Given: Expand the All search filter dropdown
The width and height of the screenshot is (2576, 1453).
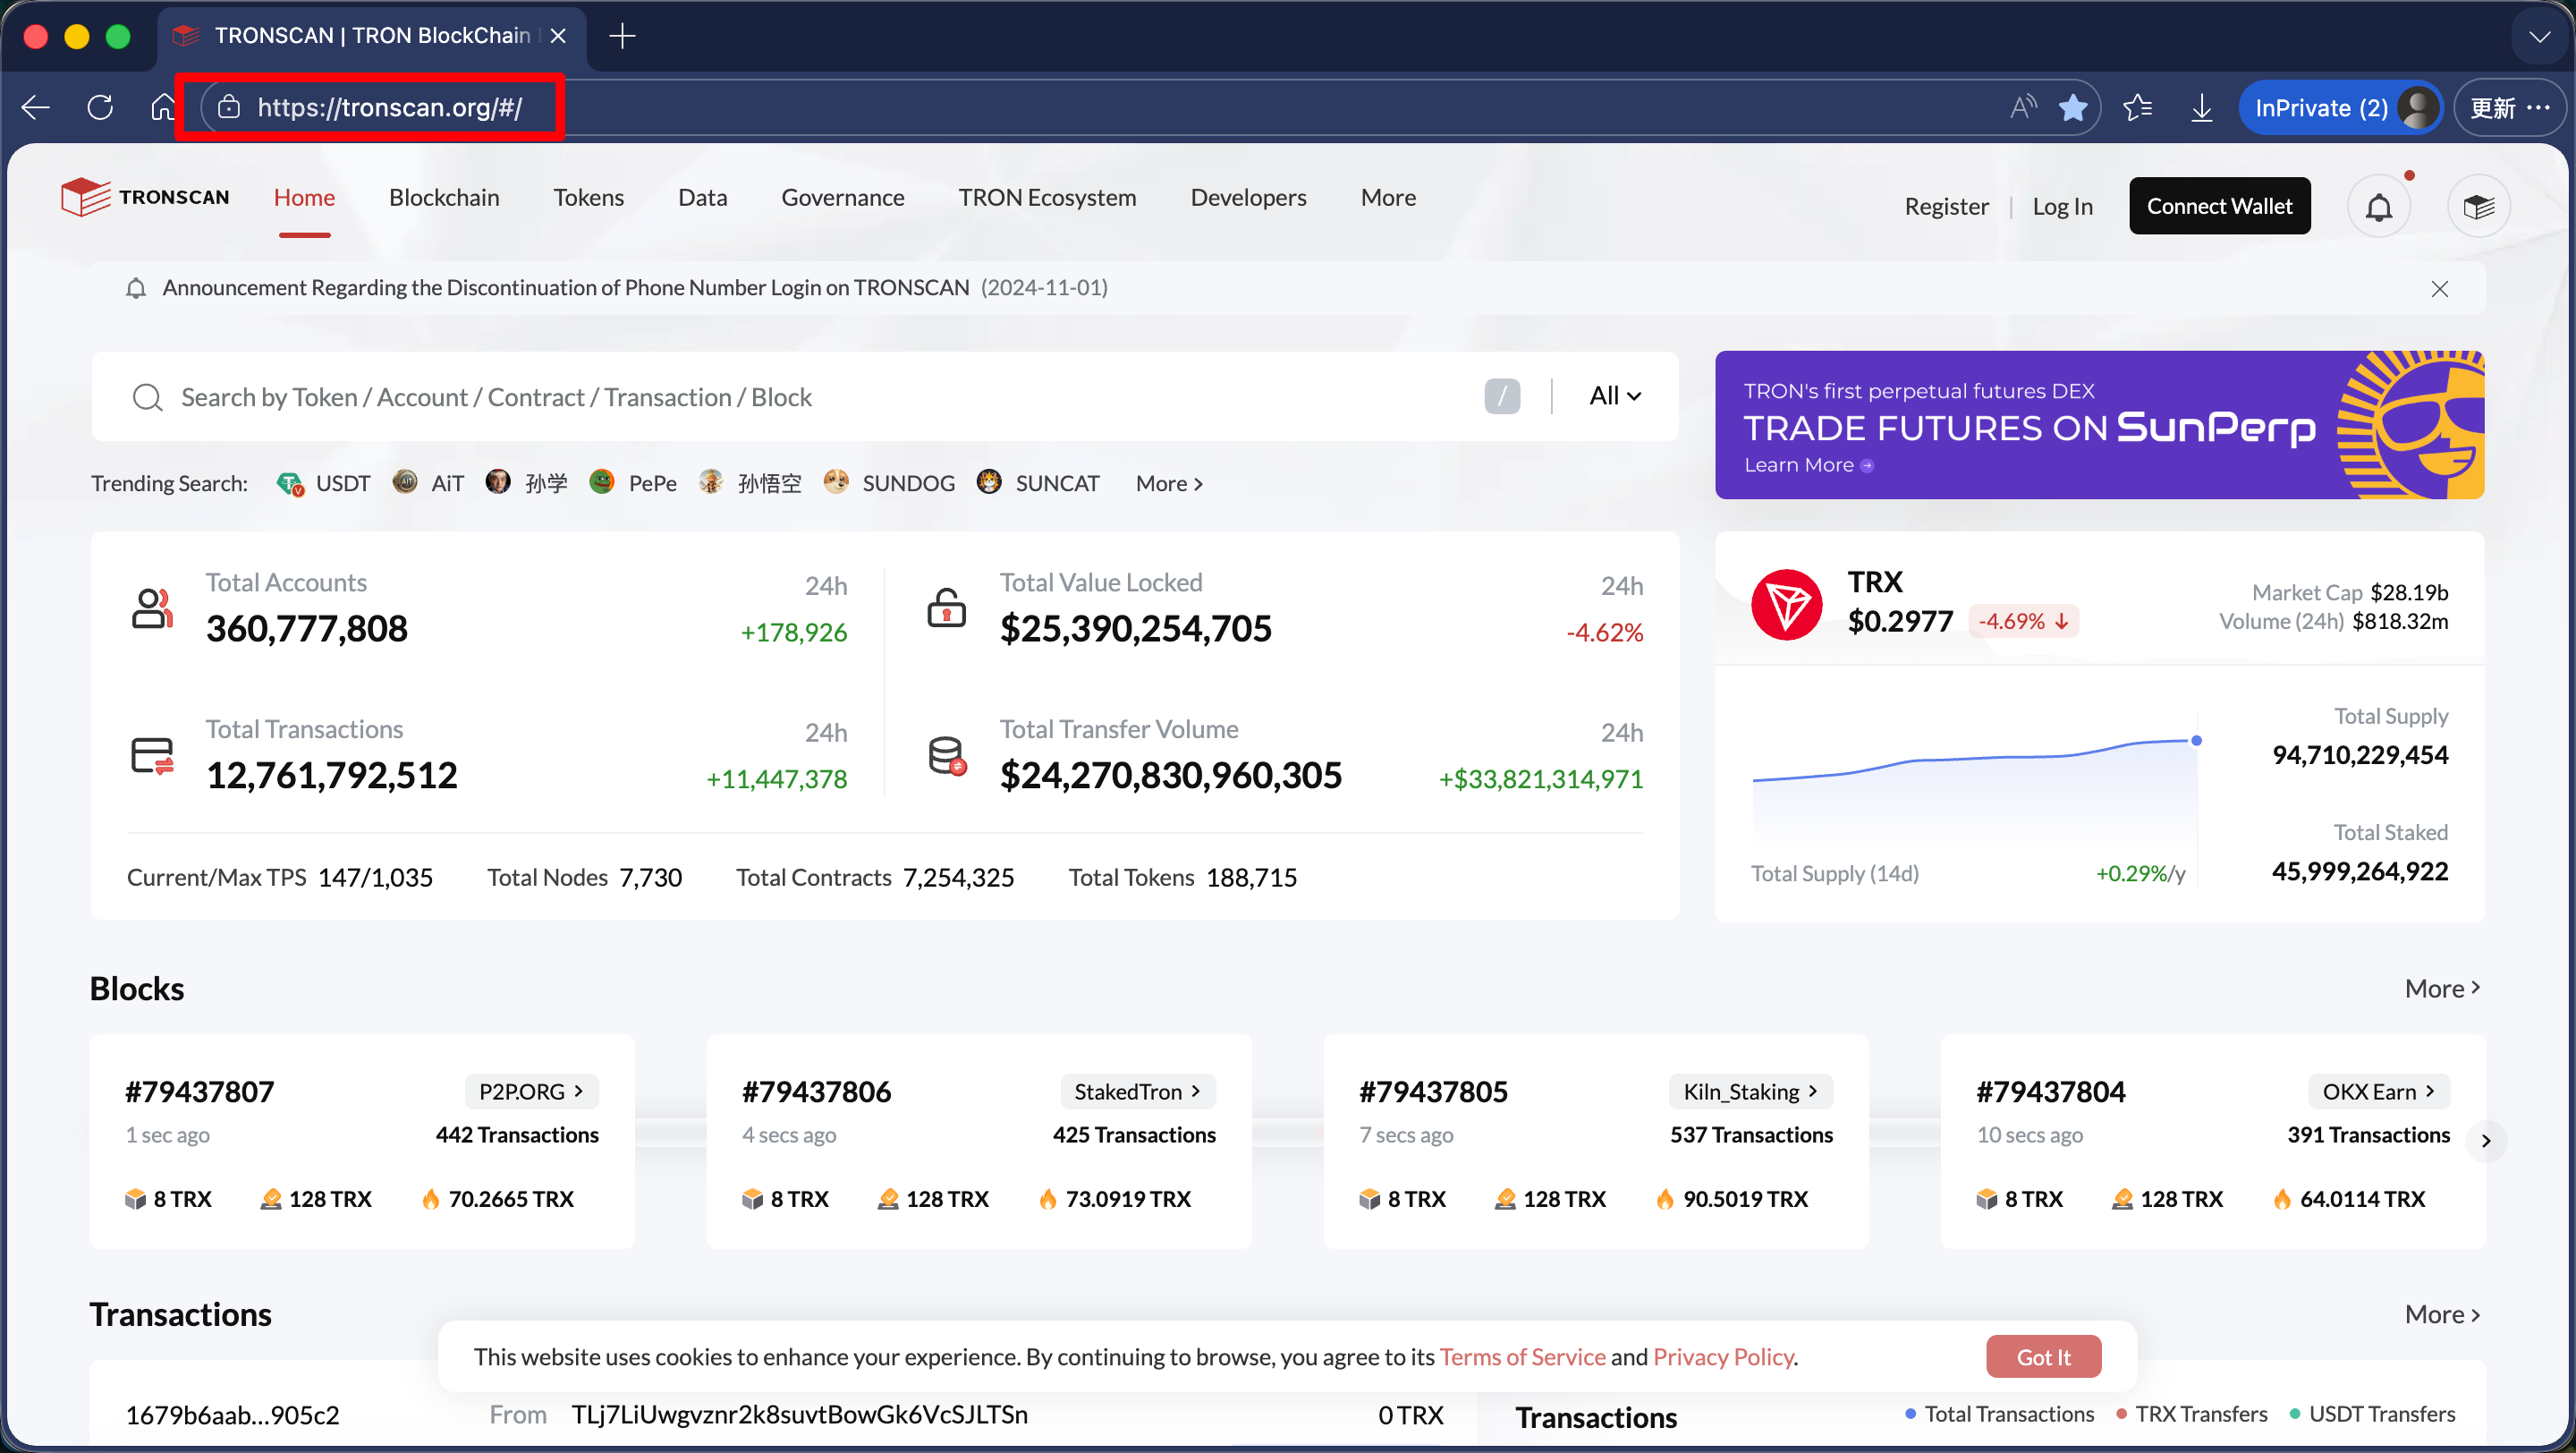Looking at the screenshot, I should pos(1615,396).
